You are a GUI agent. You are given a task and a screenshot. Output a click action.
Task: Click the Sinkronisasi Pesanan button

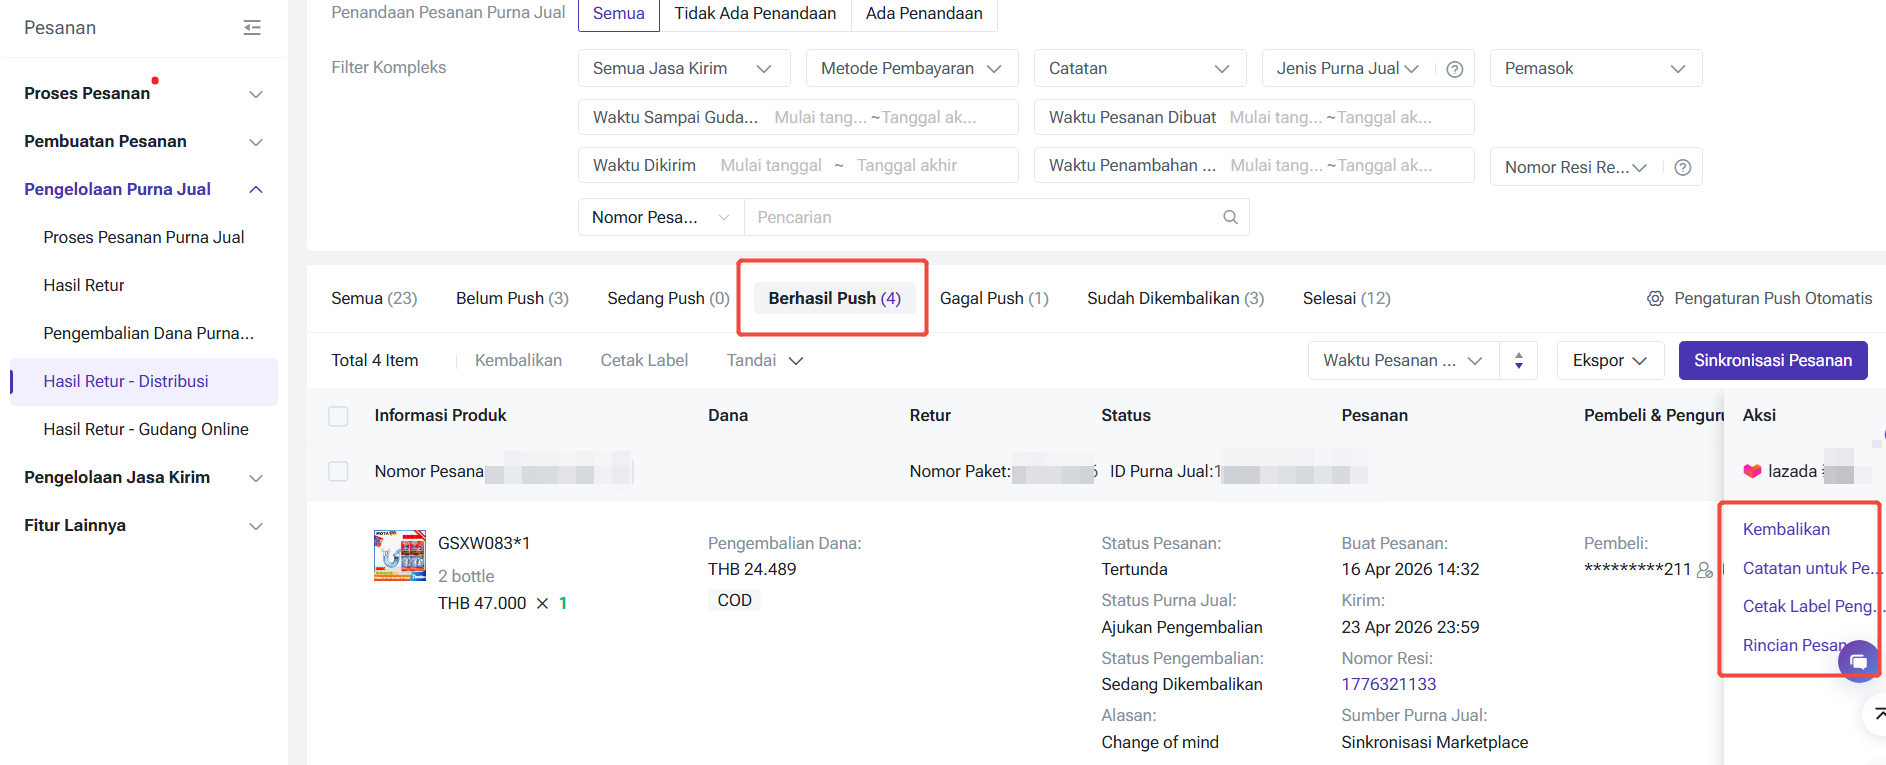(1772, 360)
